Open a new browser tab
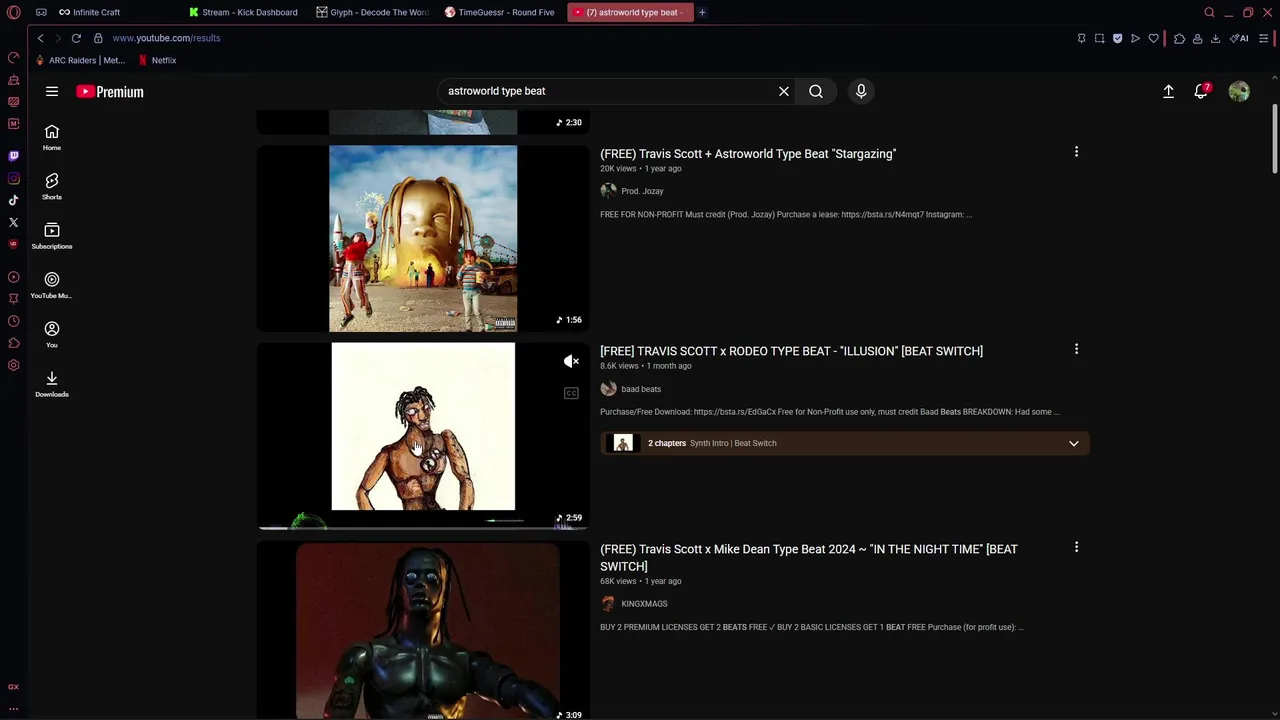This screenshot has height=720, width=1280. (702, 12)
